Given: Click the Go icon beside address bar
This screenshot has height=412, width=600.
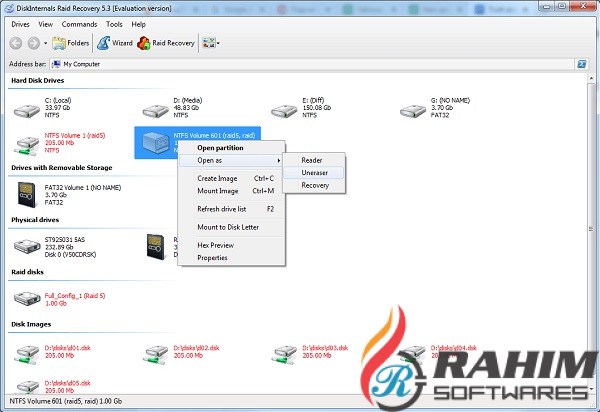Looking at the screenshot, I should coord(582,64).
